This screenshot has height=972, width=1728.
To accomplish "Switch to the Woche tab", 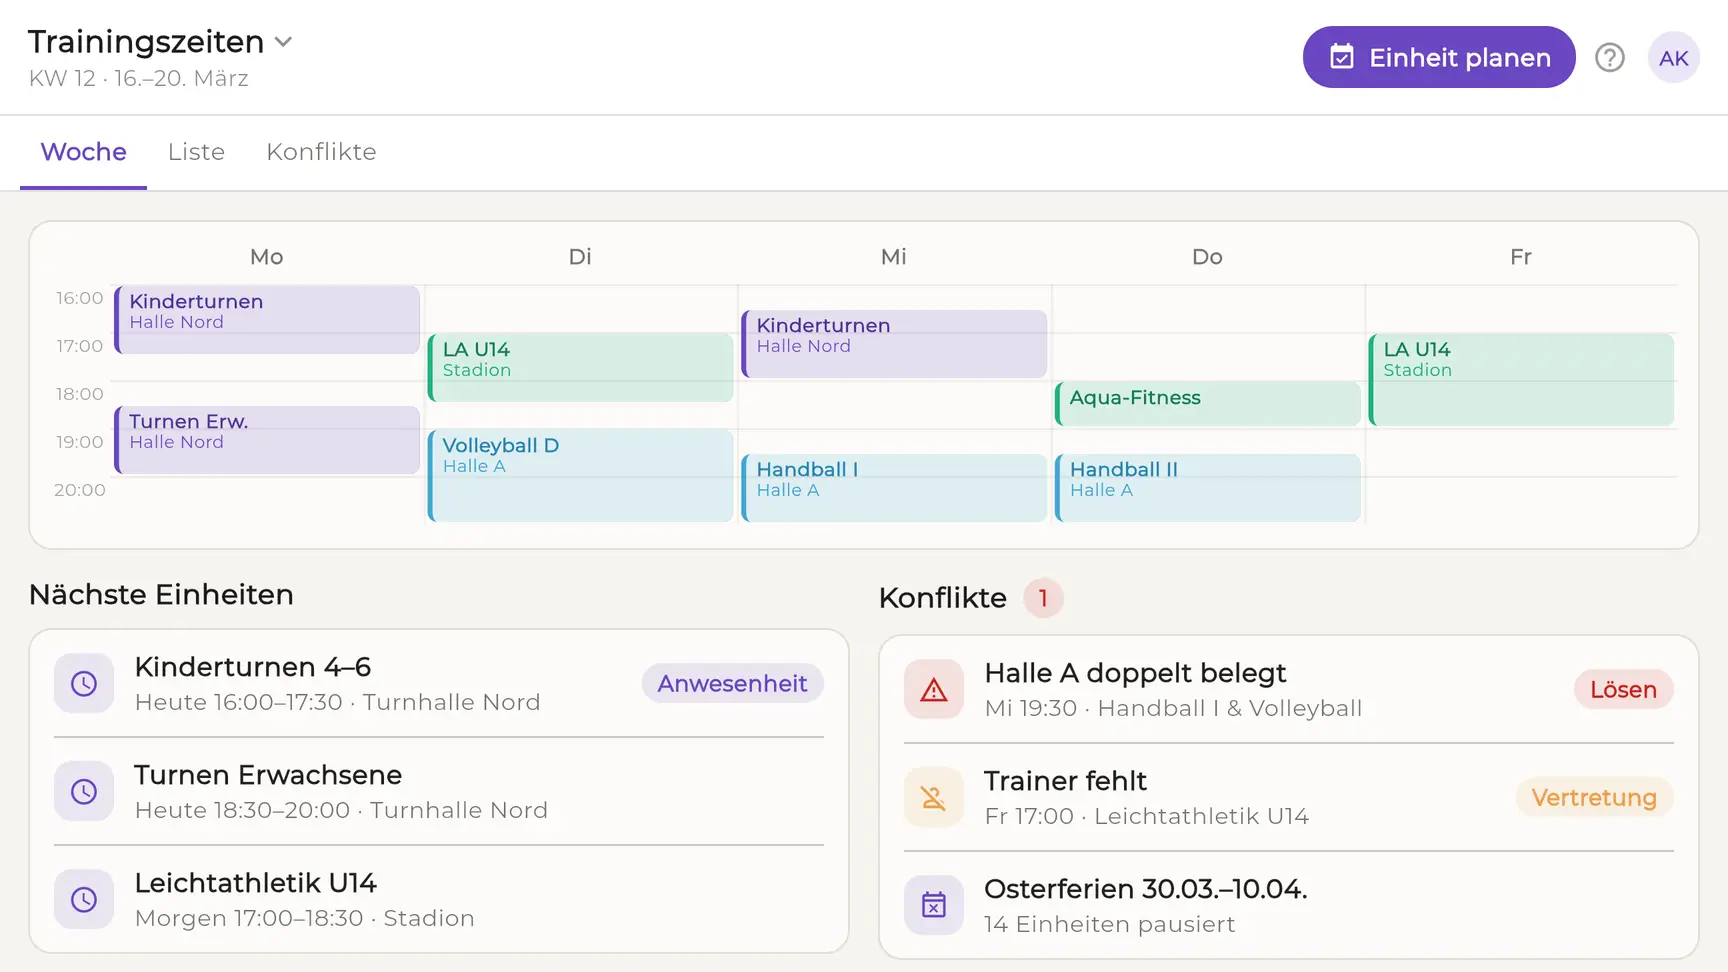I will 84,152.
